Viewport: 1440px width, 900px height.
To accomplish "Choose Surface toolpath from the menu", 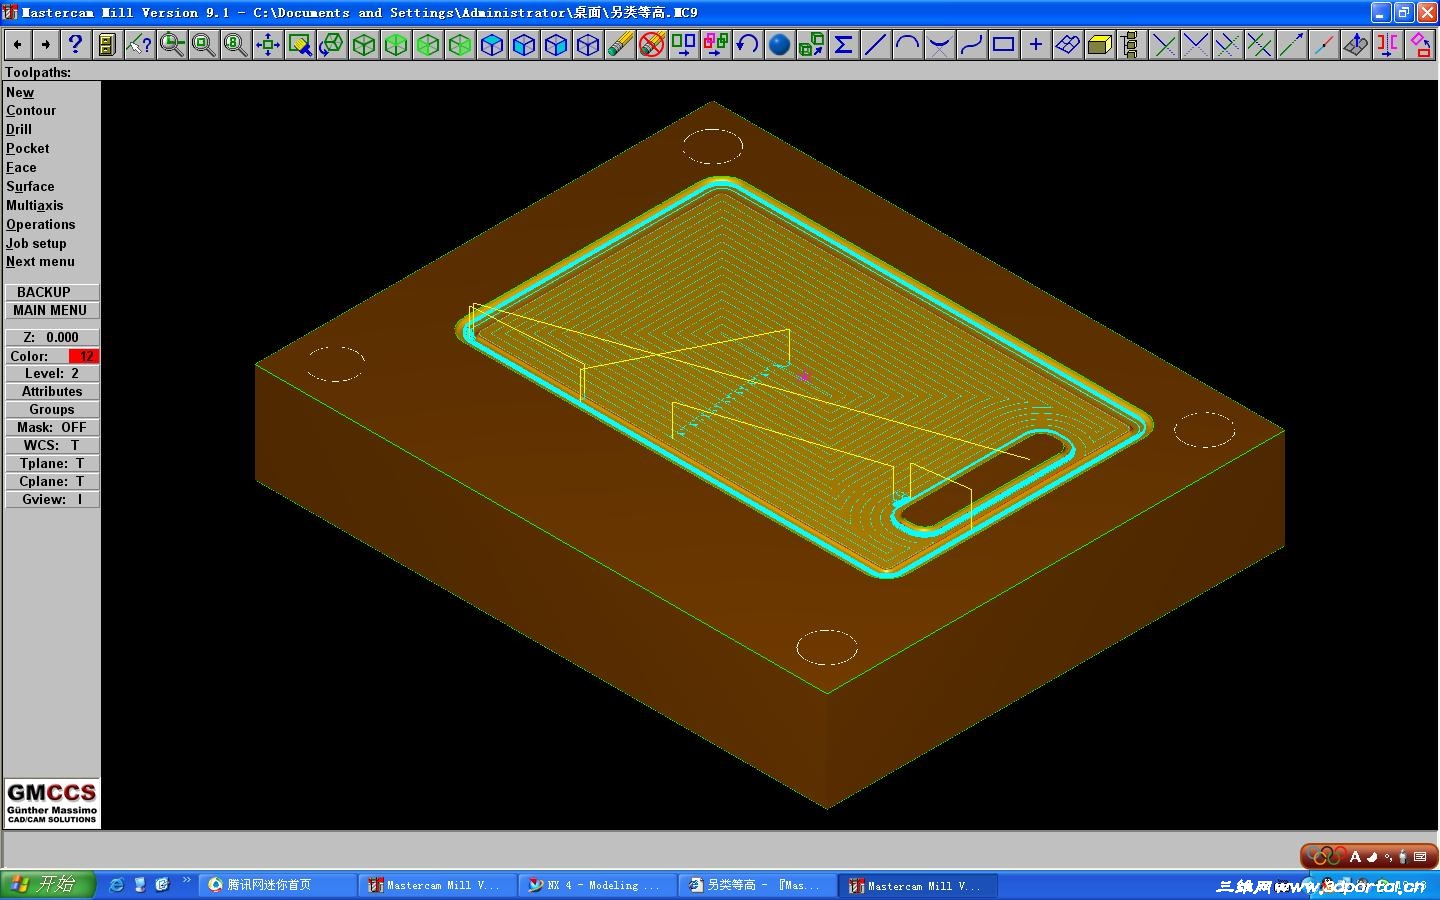I will coord(30,187).
